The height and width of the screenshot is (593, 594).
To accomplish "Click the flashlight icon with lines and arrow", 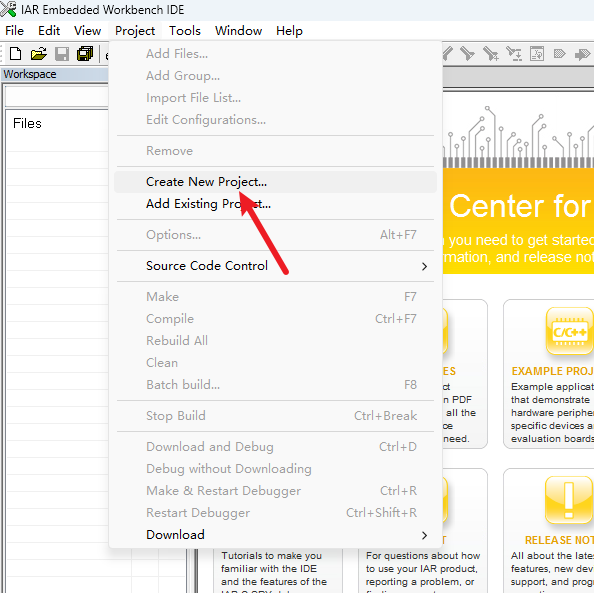I will [x=514, y=54].
